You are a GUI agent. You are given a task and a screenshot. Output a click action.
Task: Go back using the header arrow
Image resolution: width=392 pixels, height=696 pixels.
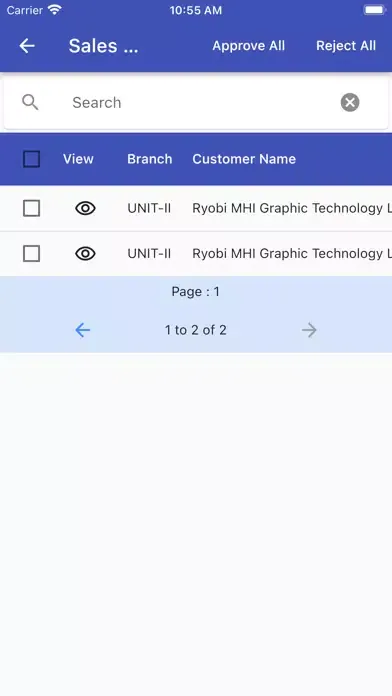27,46
